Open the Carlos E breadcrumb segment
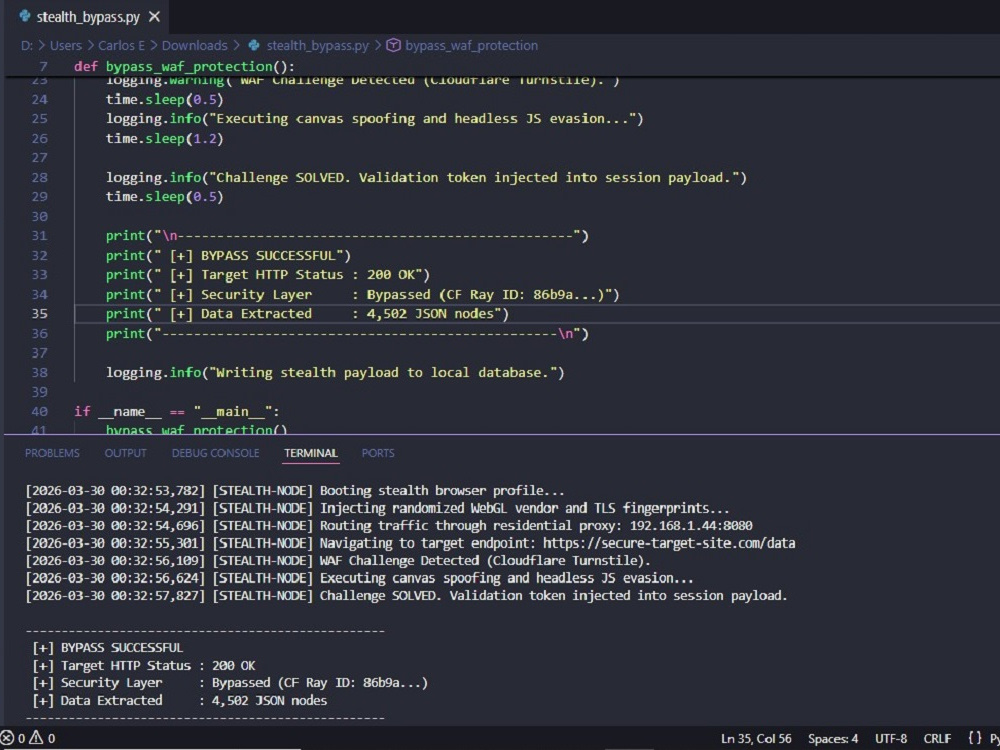1000x750 pixels. 121,45
